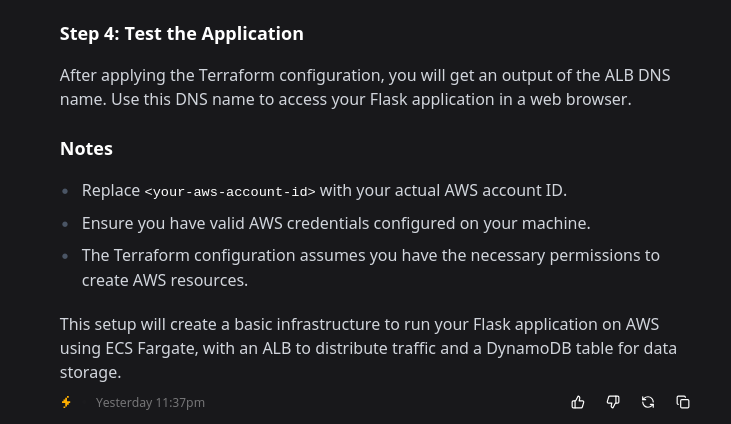The height and width of the screenshot is (424, 731).
Task: Click the thumbs up icon
Action: pyautogui.click(x=578, y=402)
